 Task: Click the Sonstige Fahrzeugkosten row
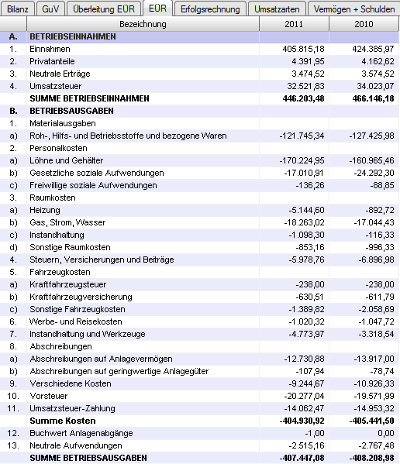[x=199, y=309]
